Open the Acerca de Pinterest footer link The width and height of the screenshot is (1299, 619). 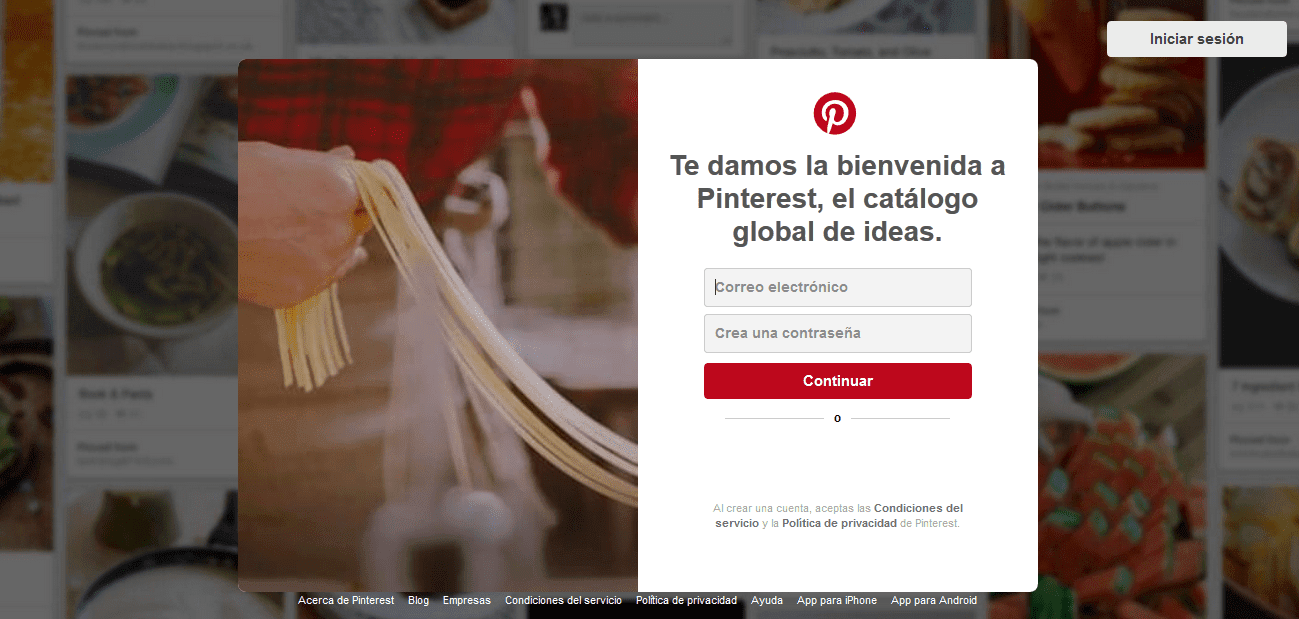tap(346, 600)
